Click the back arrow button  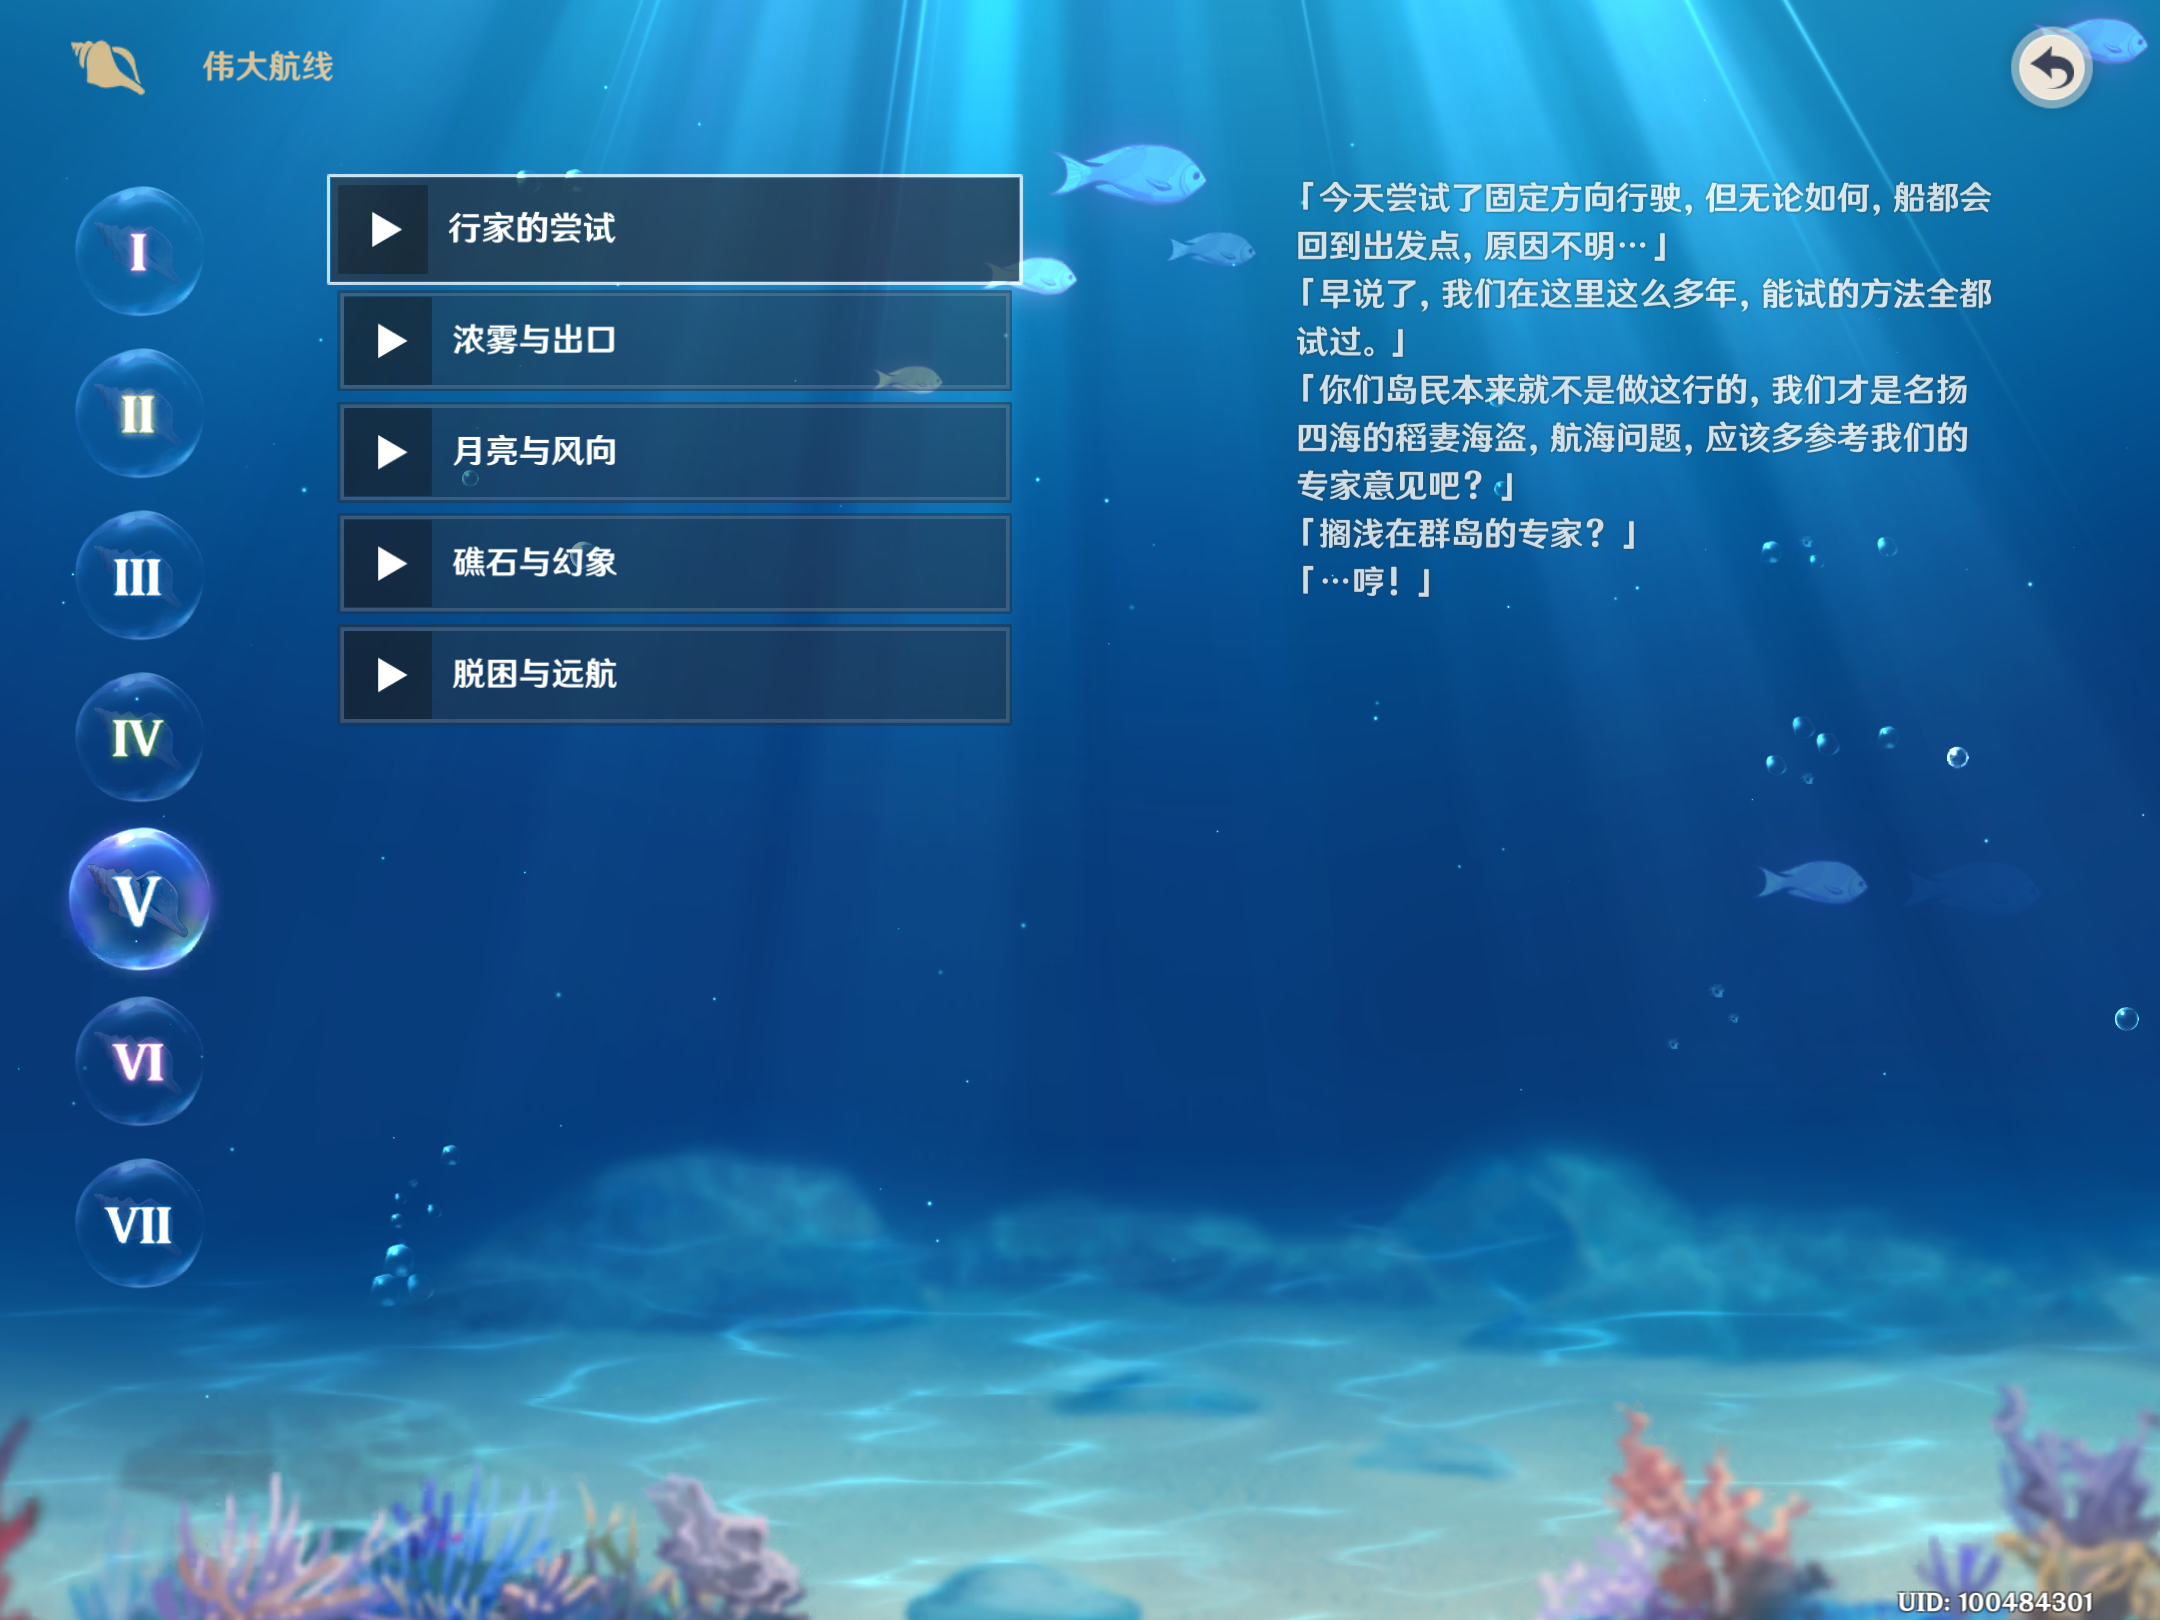pos(2051,68)
